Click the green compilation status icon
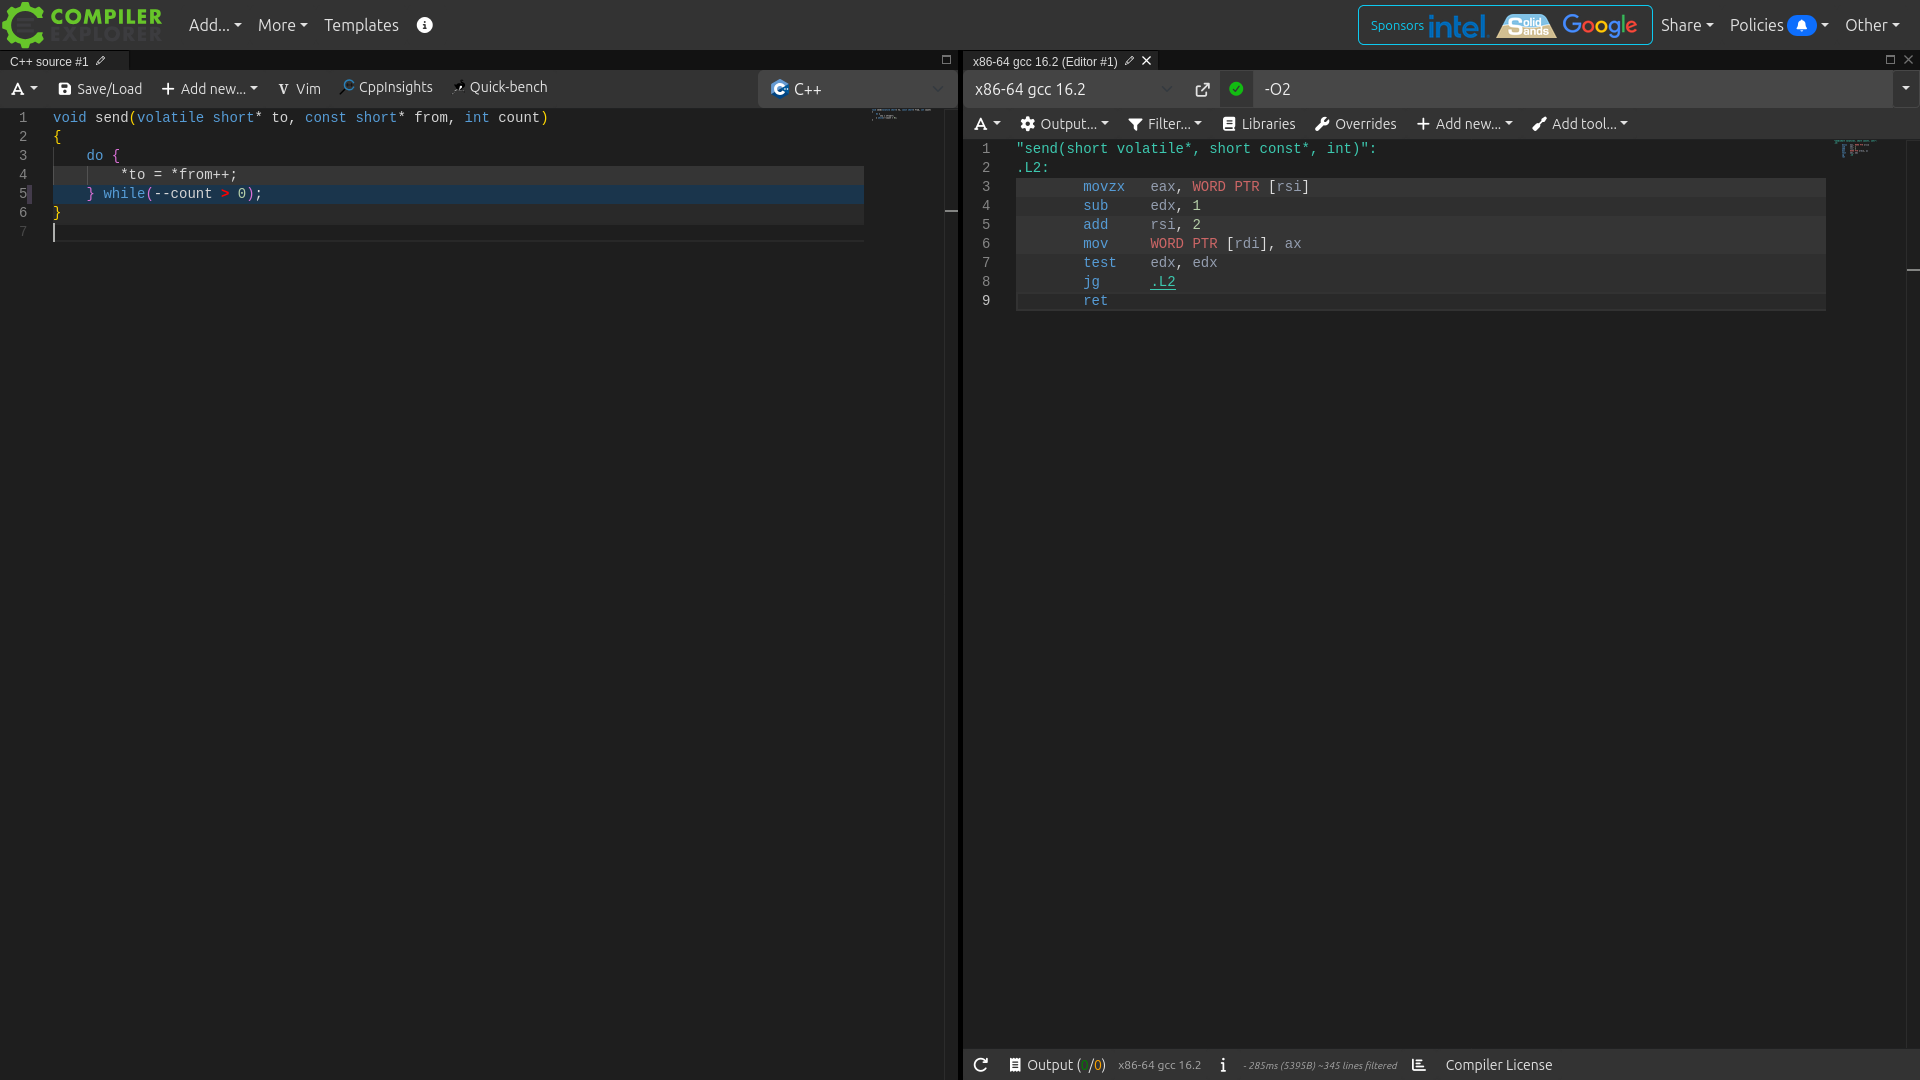Viewport: 1920px width, 1080px height. (x=1236, y=89)
